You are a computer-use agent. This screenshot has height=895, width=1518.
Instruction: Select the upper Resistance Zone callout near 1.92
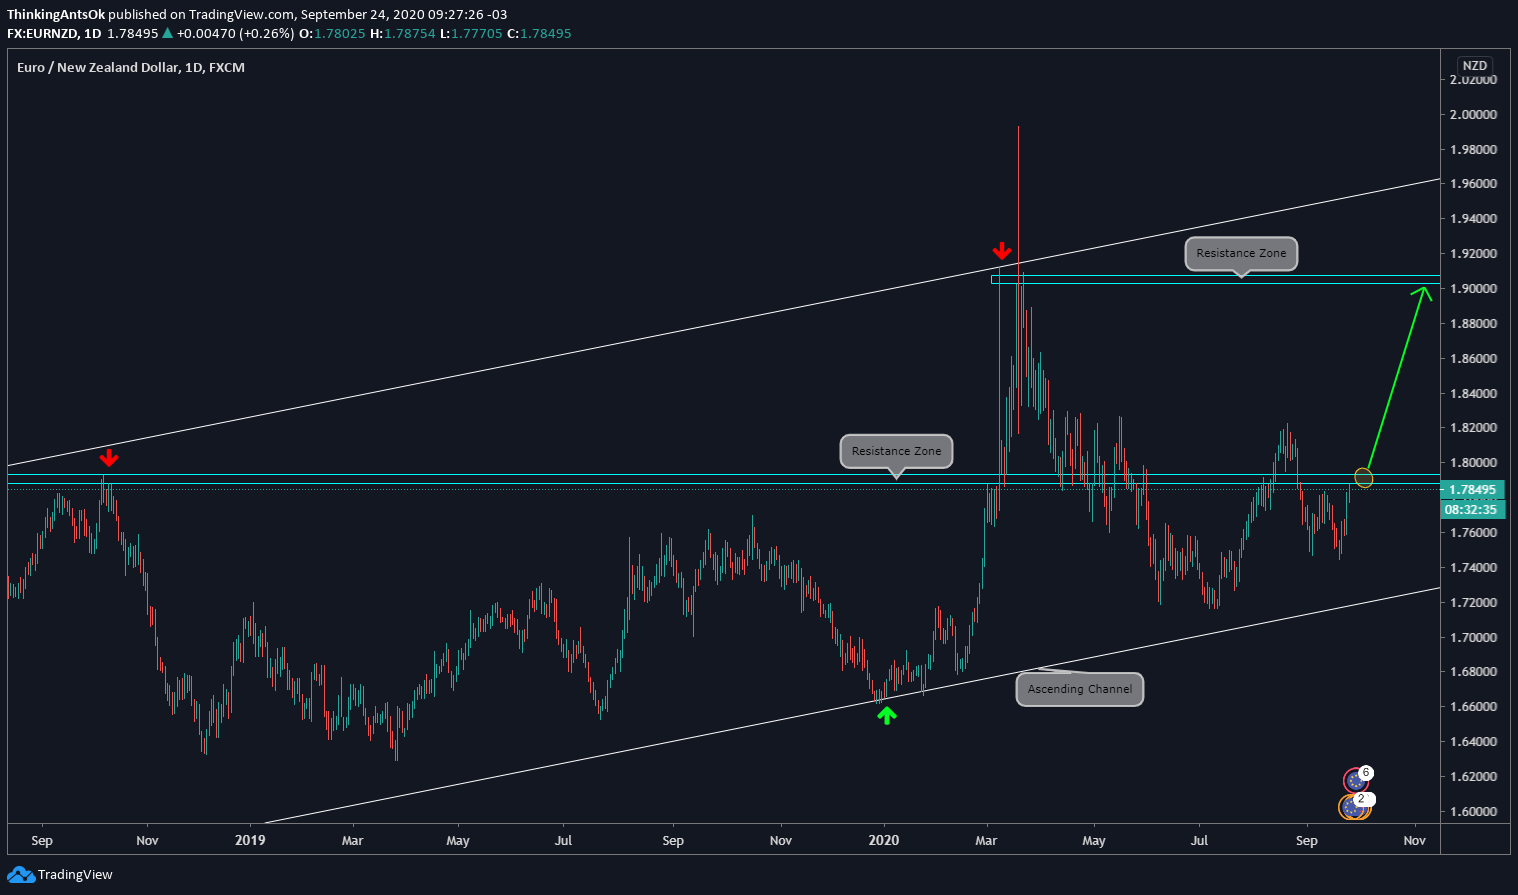pos(1241,253)
